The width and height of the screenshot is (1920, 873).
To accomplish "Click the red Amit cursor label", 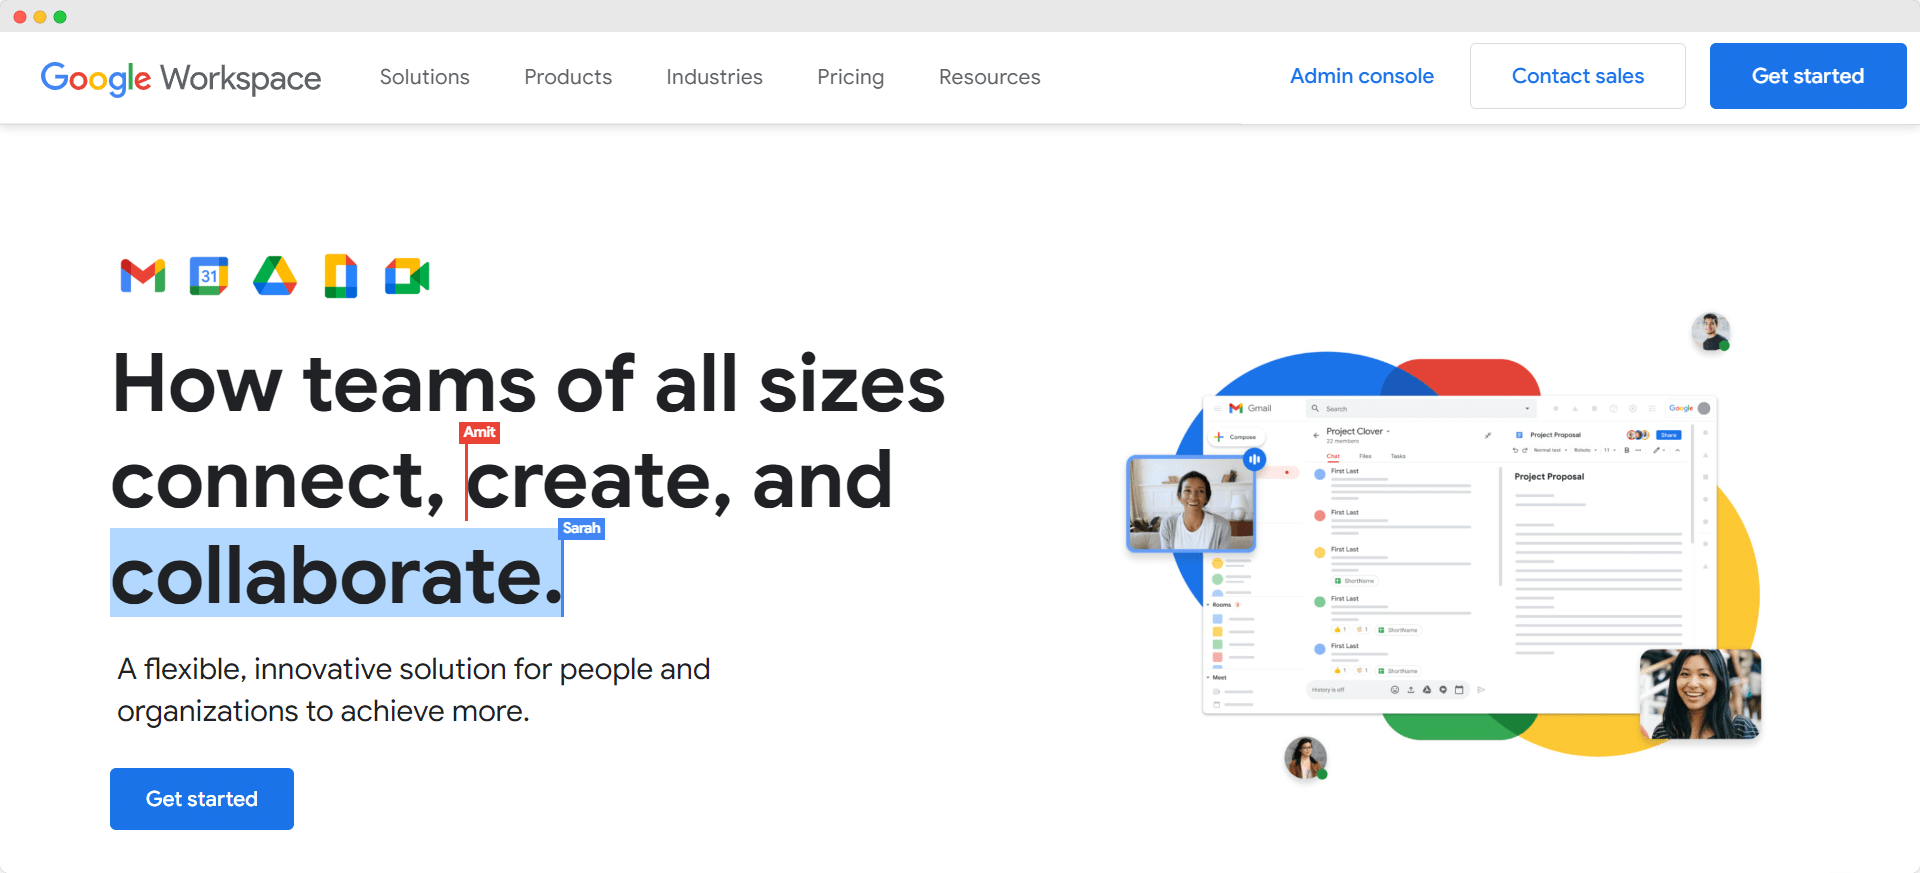I will pyautogui.click(x=479, y=432).
